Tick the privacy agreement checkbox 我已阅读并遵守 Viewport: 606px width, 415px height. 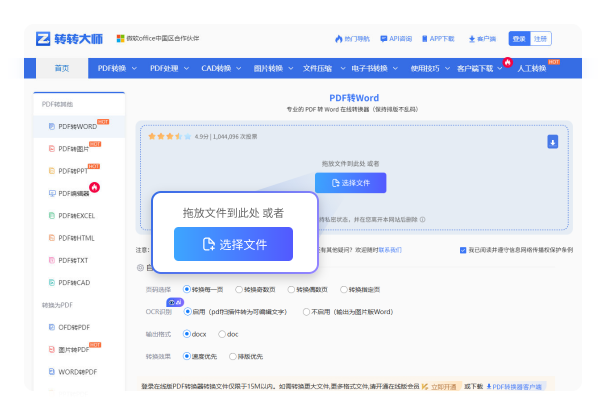point(463,249)
